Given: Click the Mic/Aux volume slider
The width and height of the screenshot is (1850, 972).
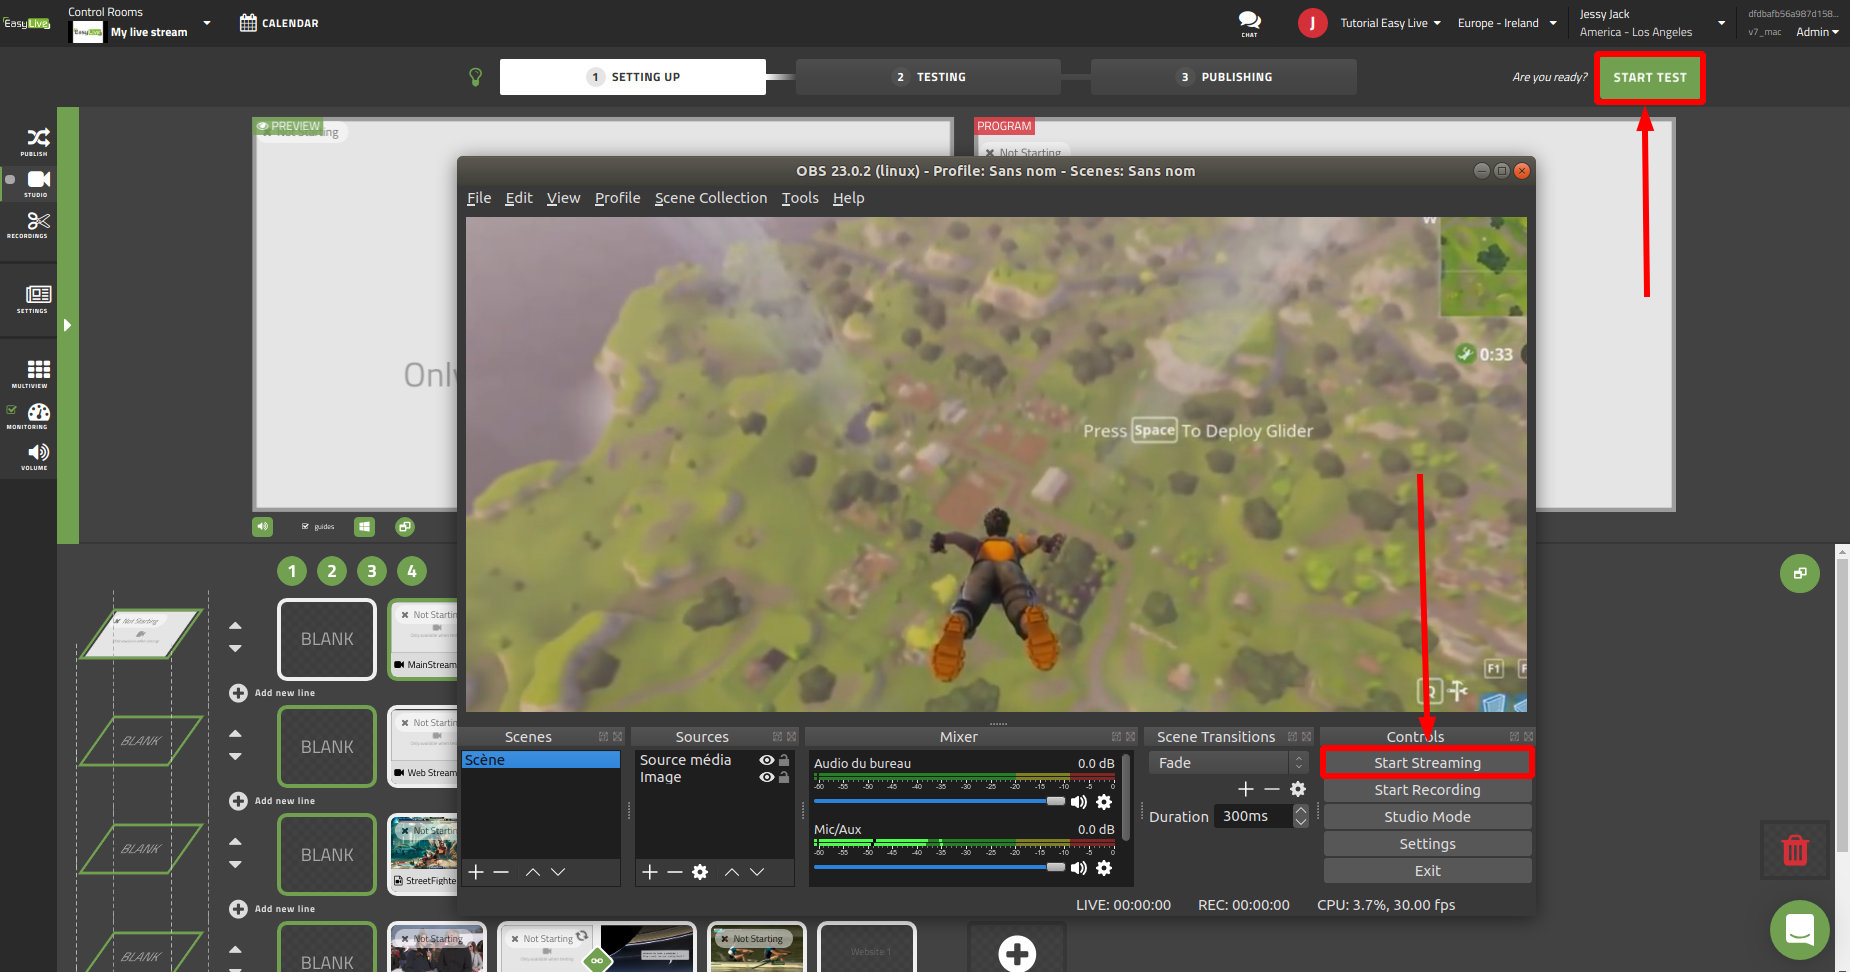Looking at the screenshot, I should point(940,867).
